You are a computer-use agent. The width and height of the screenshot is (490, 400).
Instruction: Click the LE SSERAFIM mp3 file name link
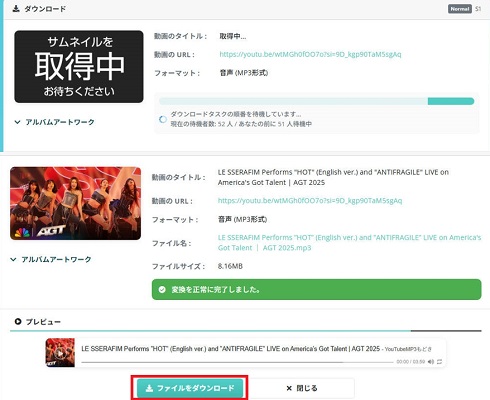pos(349,243)
